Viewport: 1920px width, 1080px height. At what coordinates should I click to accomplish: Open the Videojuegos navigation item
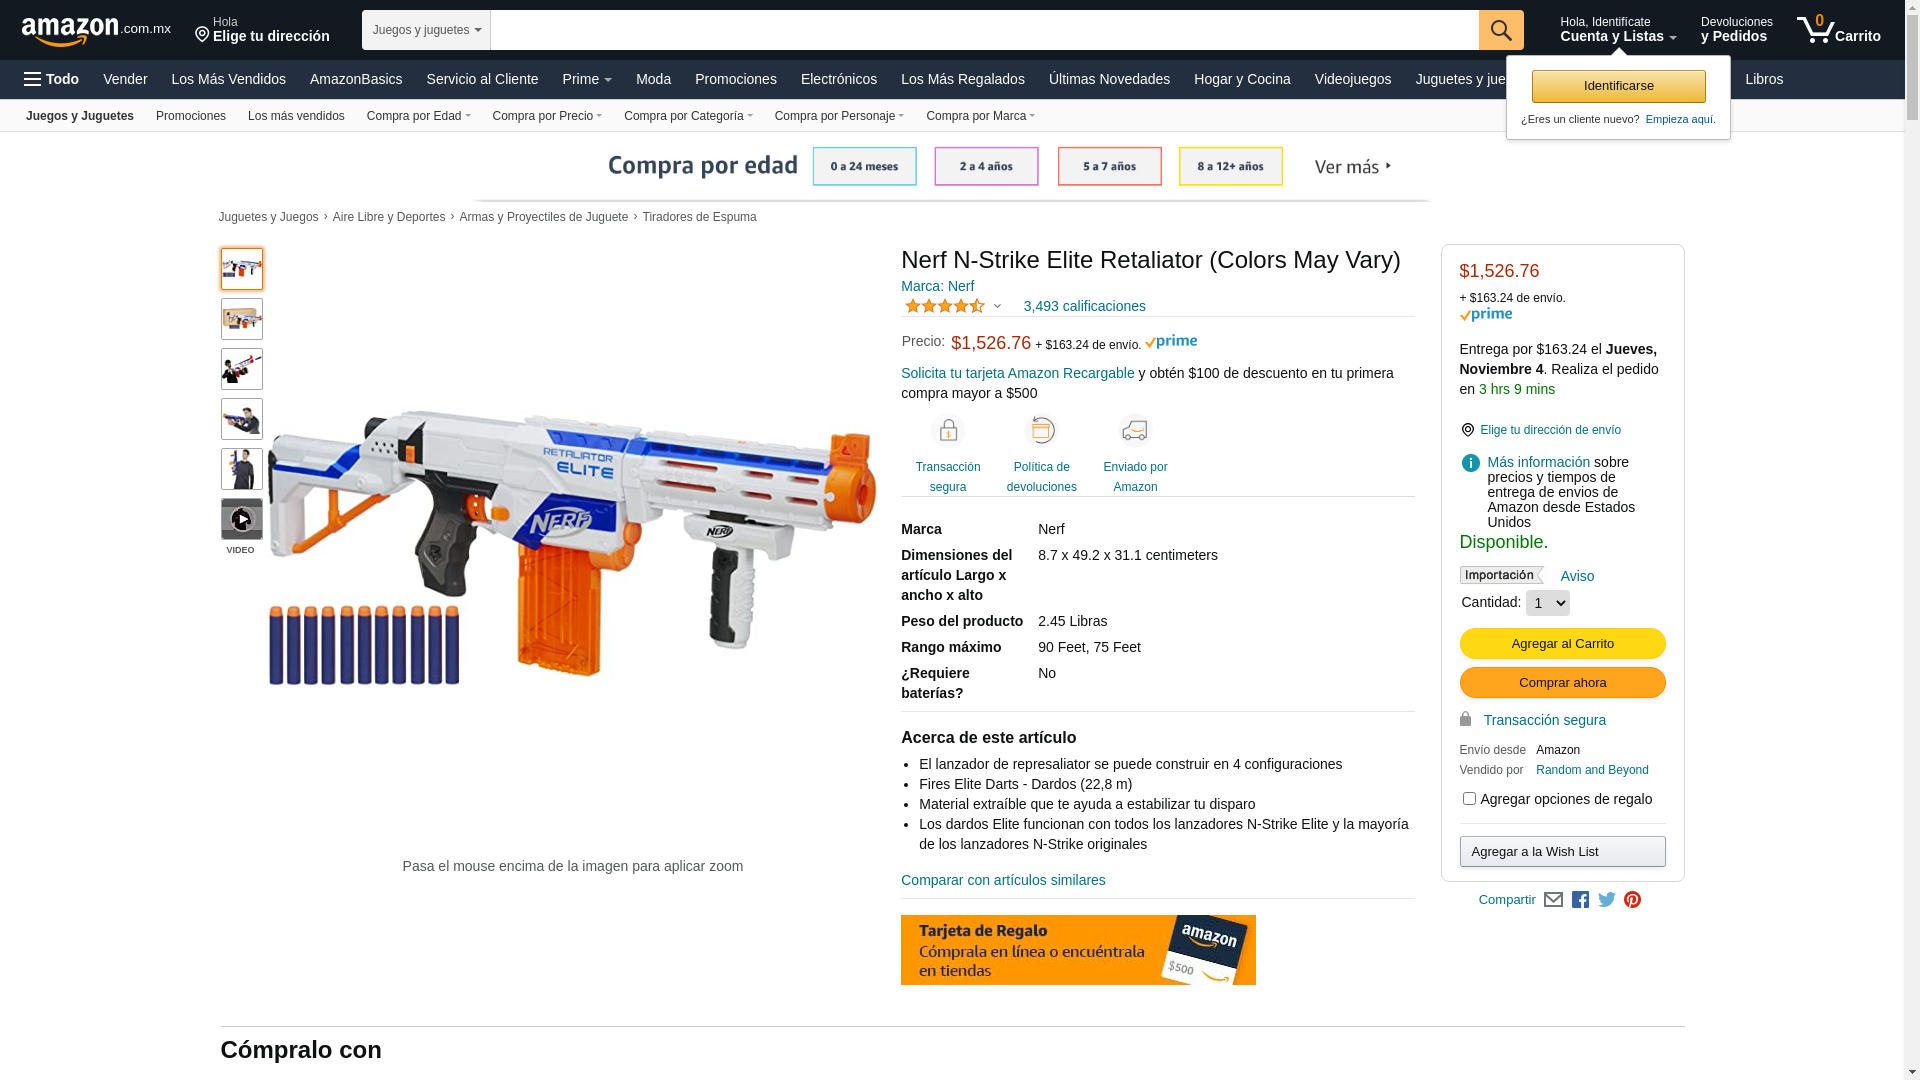click(x=1352, y=79)
